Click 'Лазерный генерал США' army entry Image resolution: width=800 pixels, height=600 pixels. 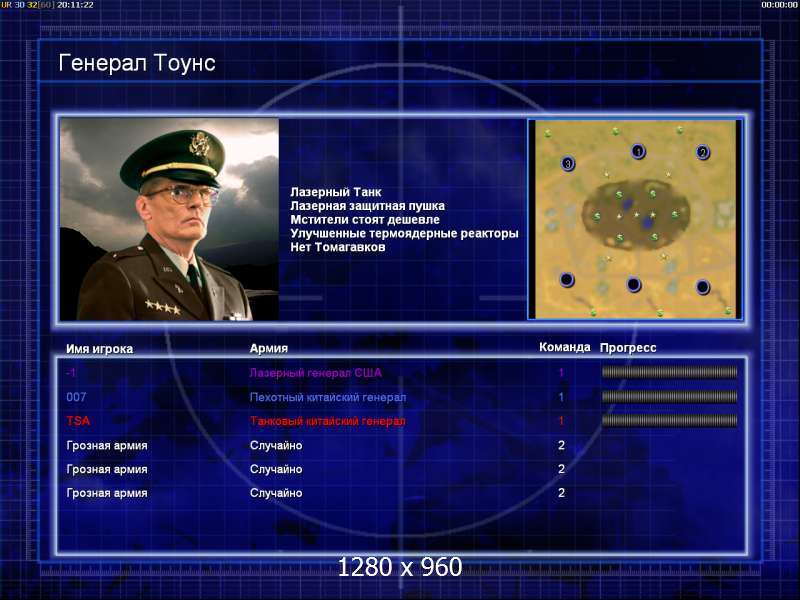[x=315, y=373]
